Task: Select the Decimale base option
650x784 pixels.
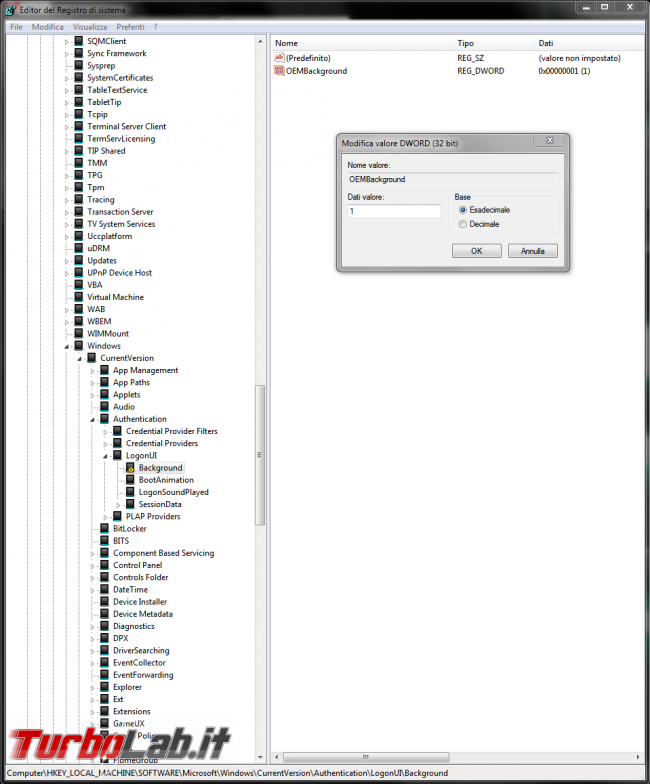Action: [463, 224]
